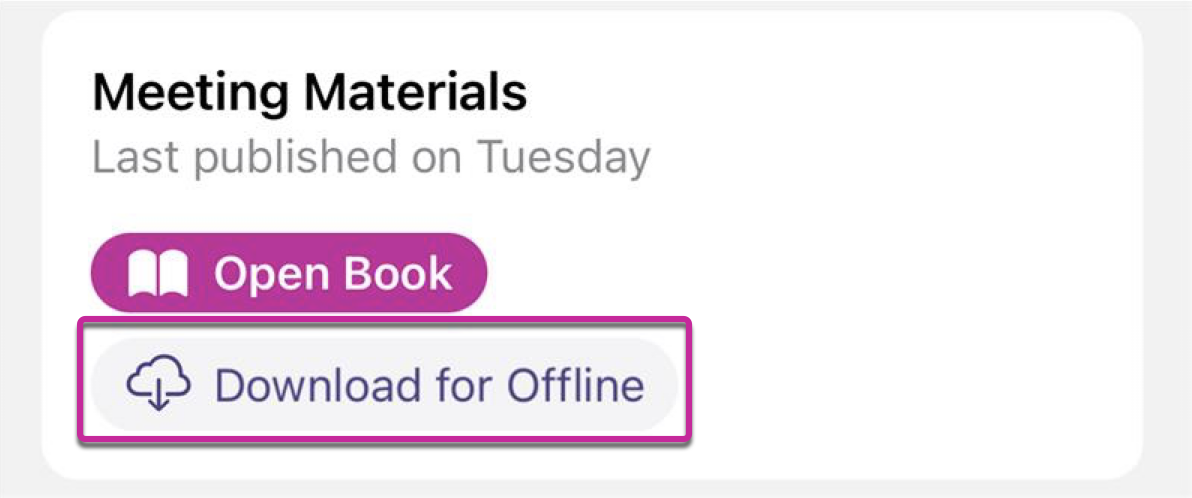1192x498 pixels.
Task: Click the open book icon
Action: point(158,274)
